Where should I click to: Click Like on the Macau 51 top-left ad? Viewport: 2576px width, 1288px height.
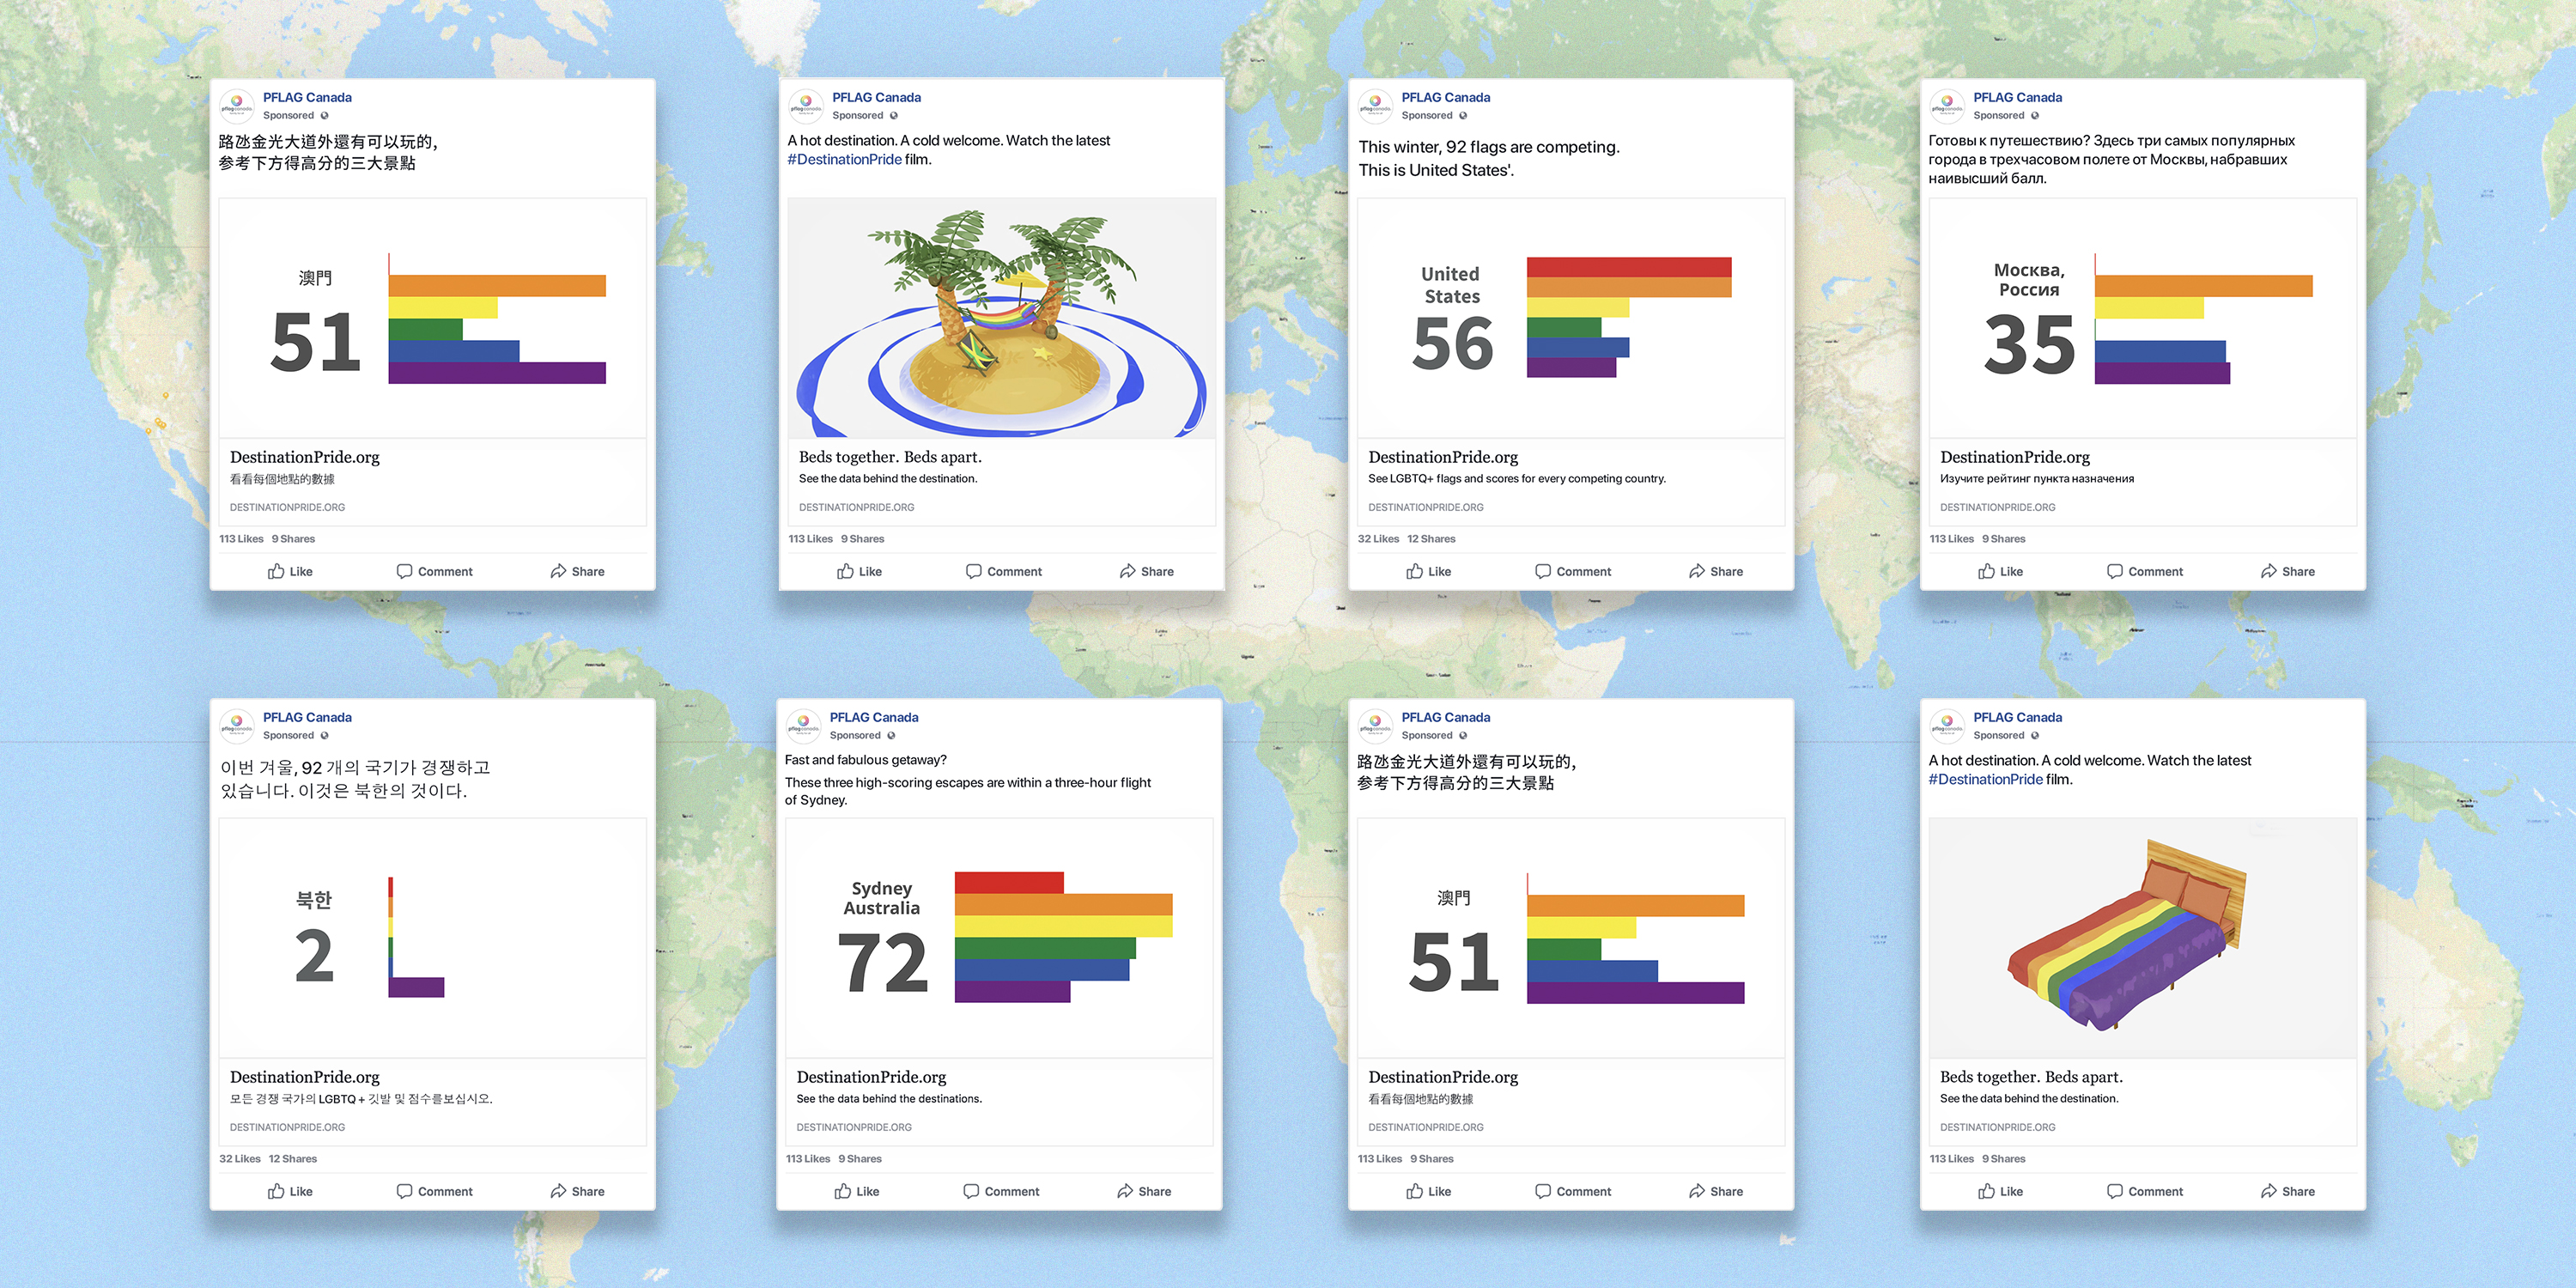click(290, 571)
